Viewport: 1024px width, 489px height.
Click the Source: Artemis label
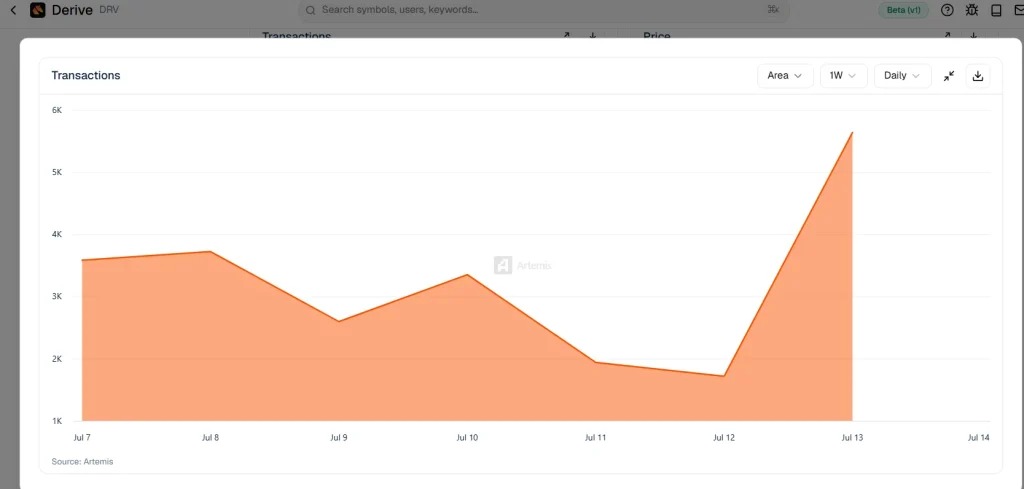[x=82, y=462]
